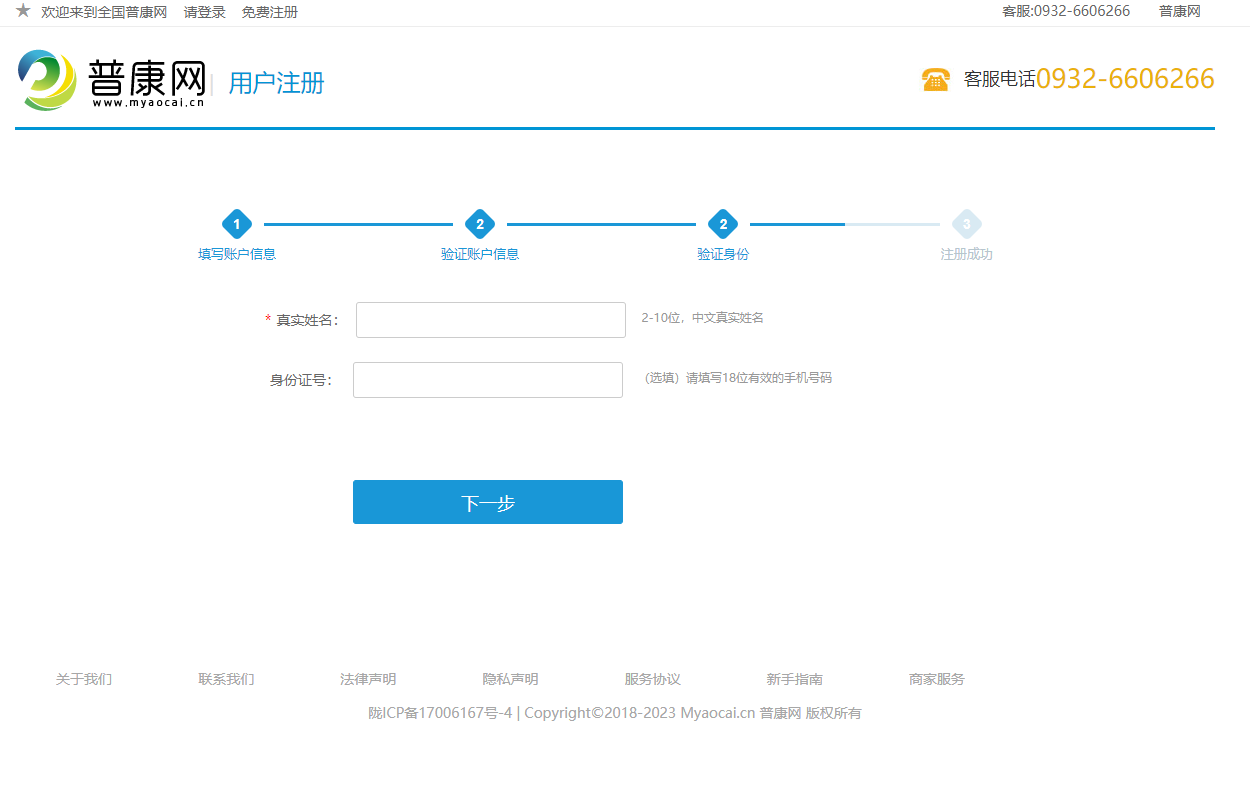
Task: Open 法律声明 footer link
Action: click(368, 679)
